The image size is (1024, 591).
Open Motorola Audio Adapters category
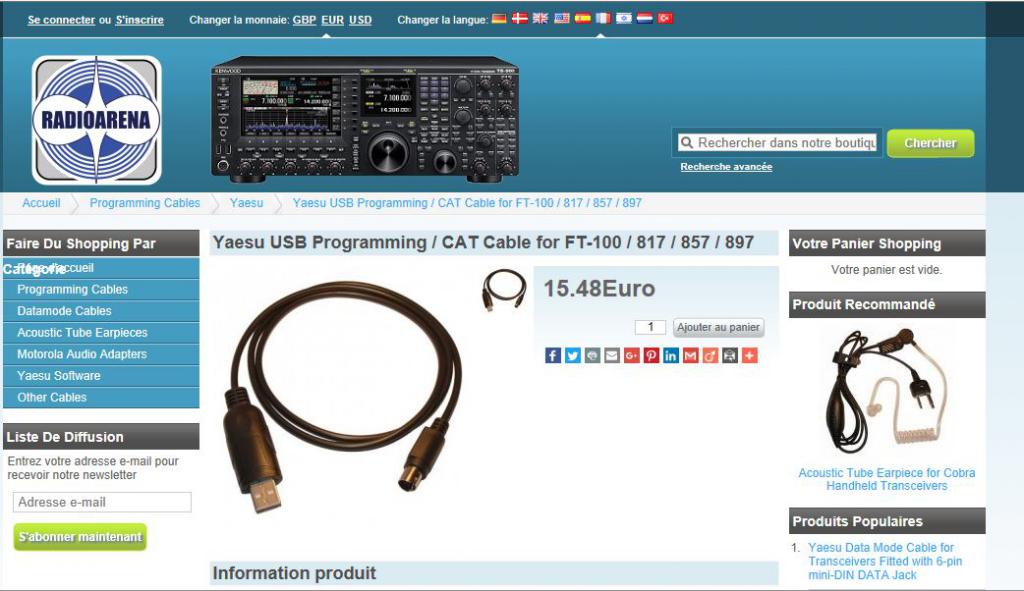101,354
